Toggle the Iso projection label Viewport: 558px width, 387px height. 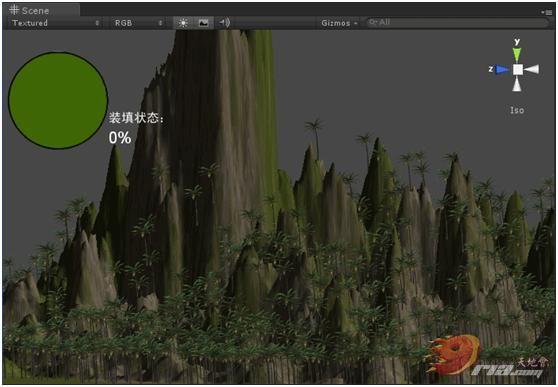coord(517,110)
